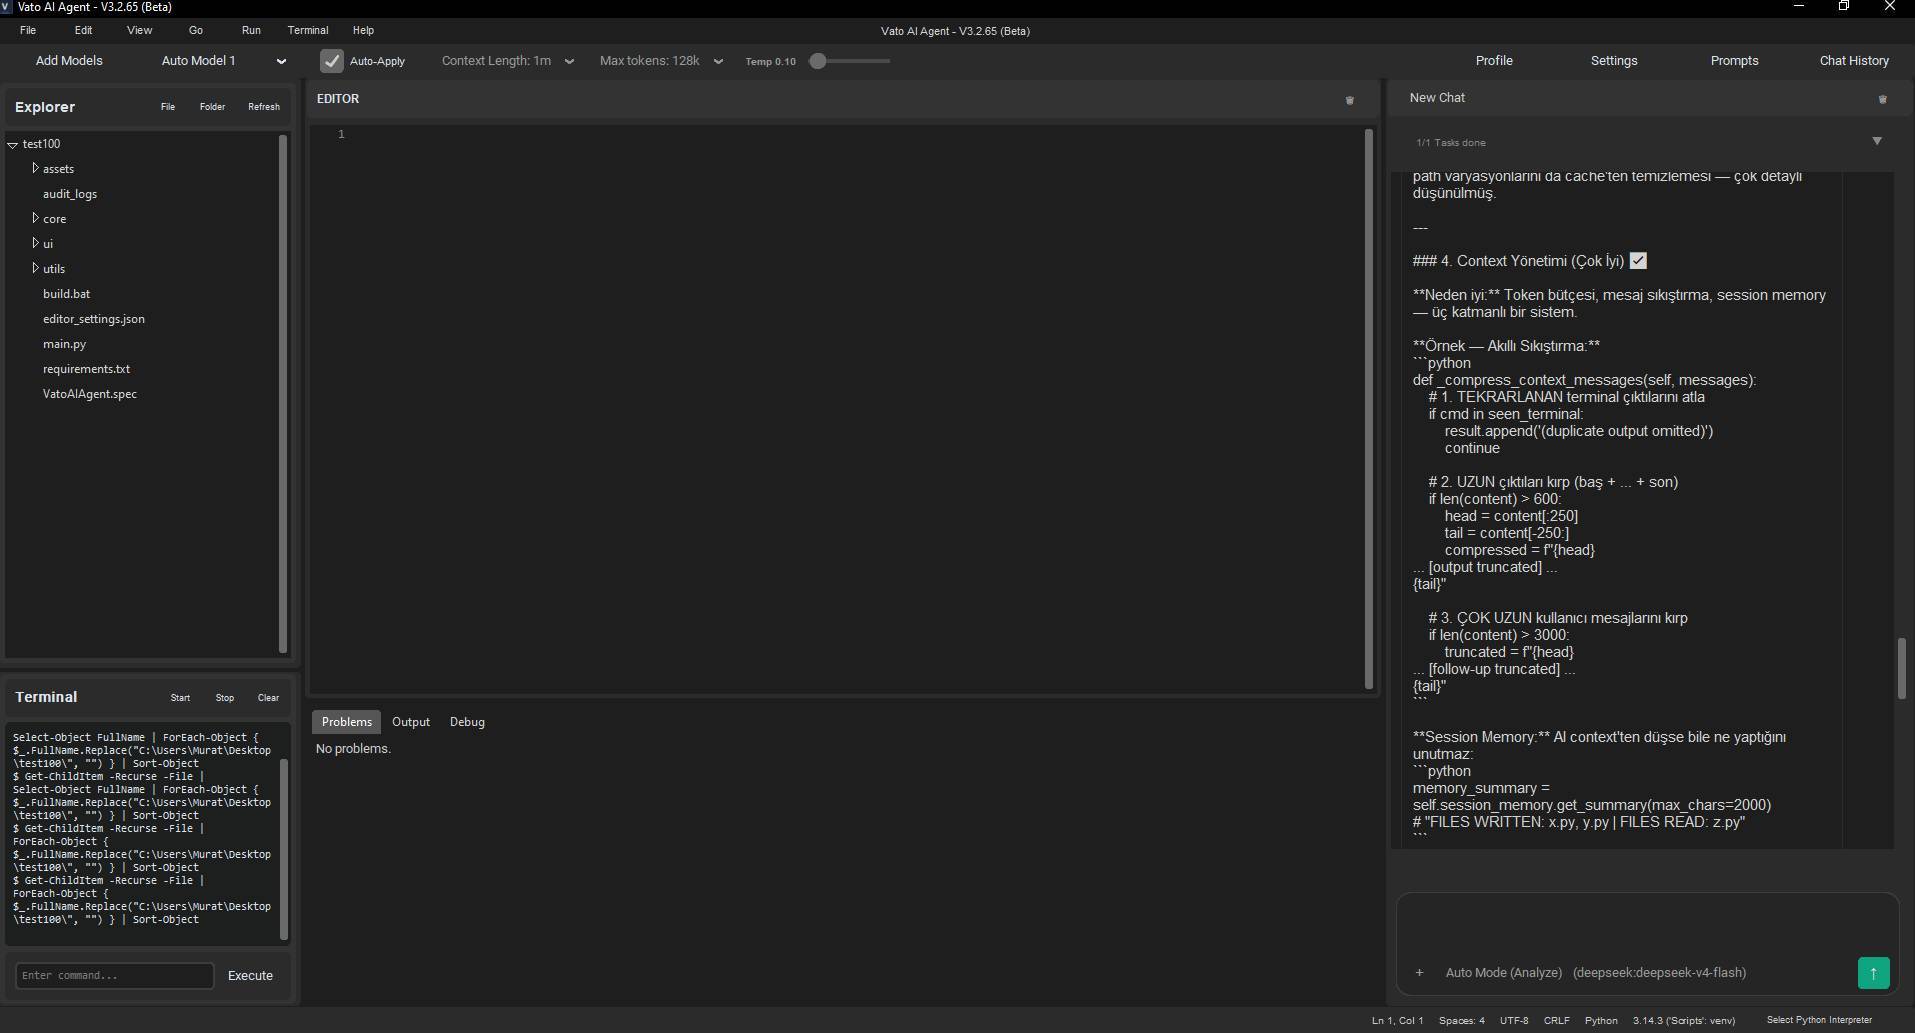Open the Go menu

pyautogui.click(x=196, y=30)
